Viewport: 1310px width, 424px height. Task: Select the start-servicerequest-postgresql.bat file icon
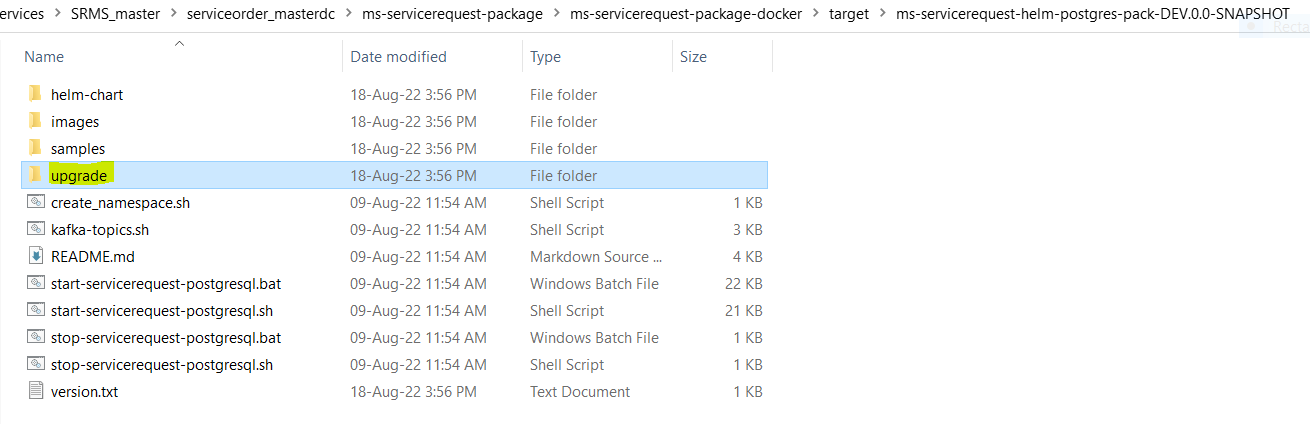pos(36,283)
